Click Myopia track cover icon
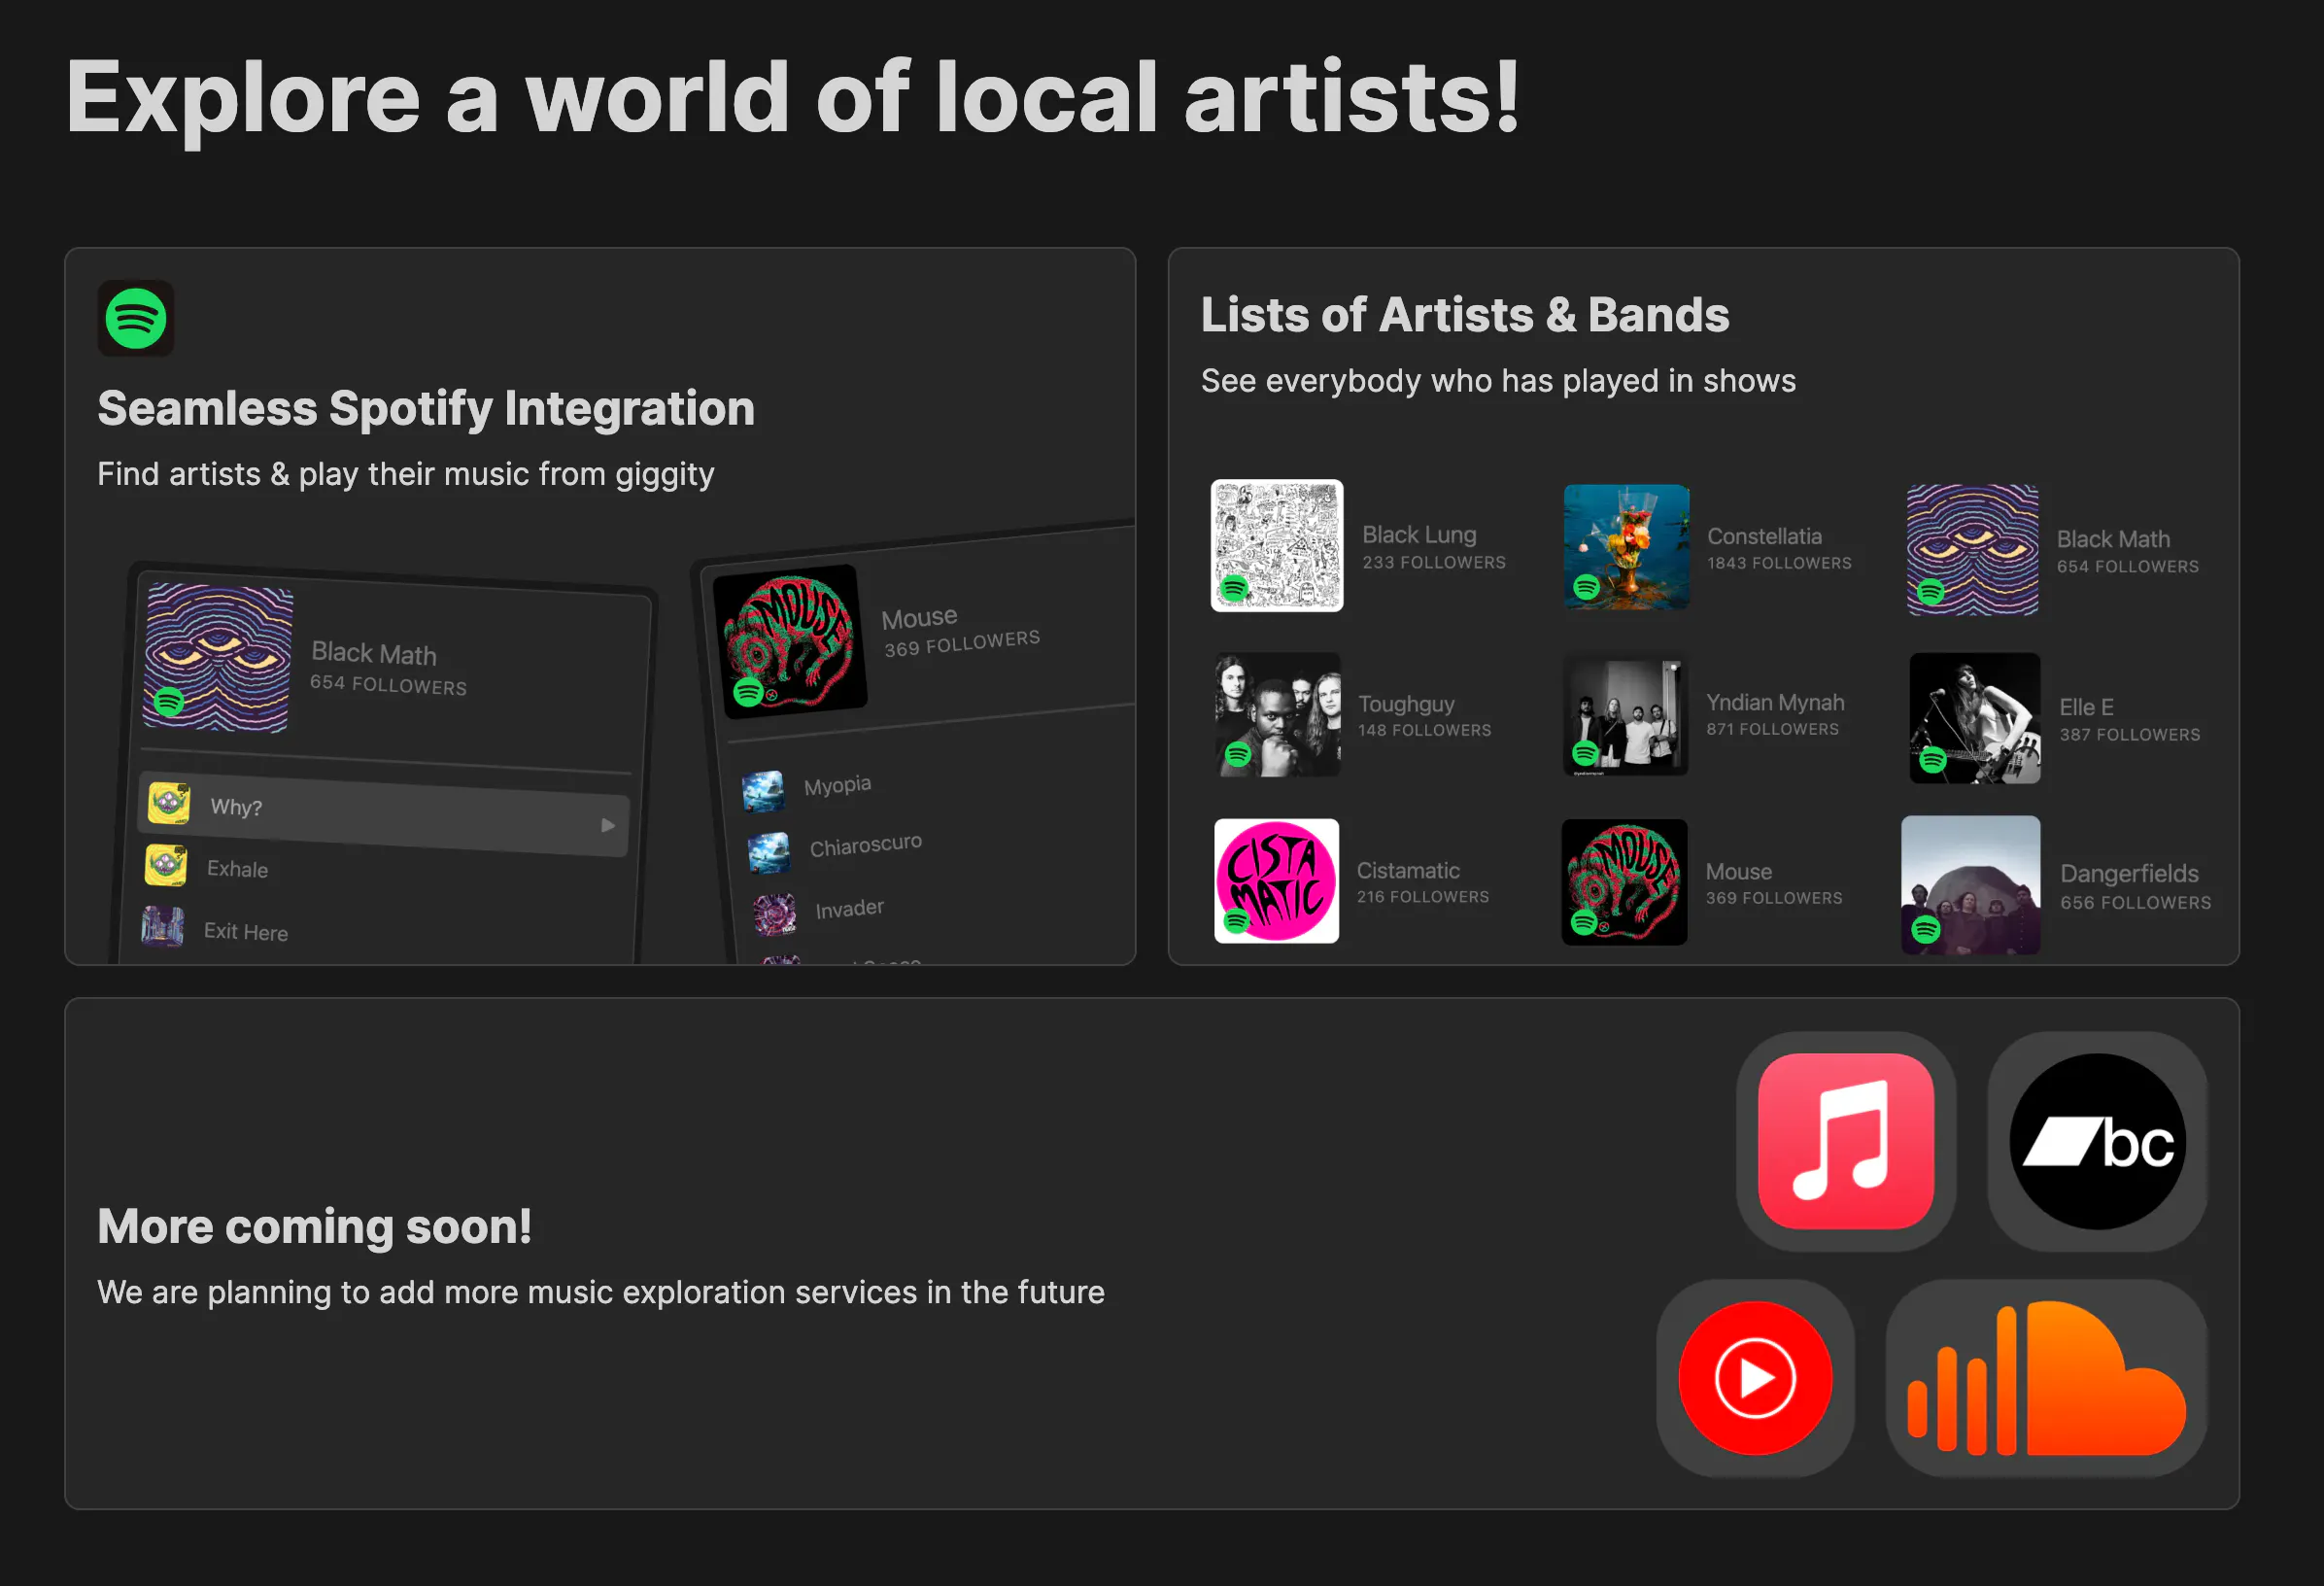The width and height of the screenshot is (2324, 1586). [x=763, y=791]
